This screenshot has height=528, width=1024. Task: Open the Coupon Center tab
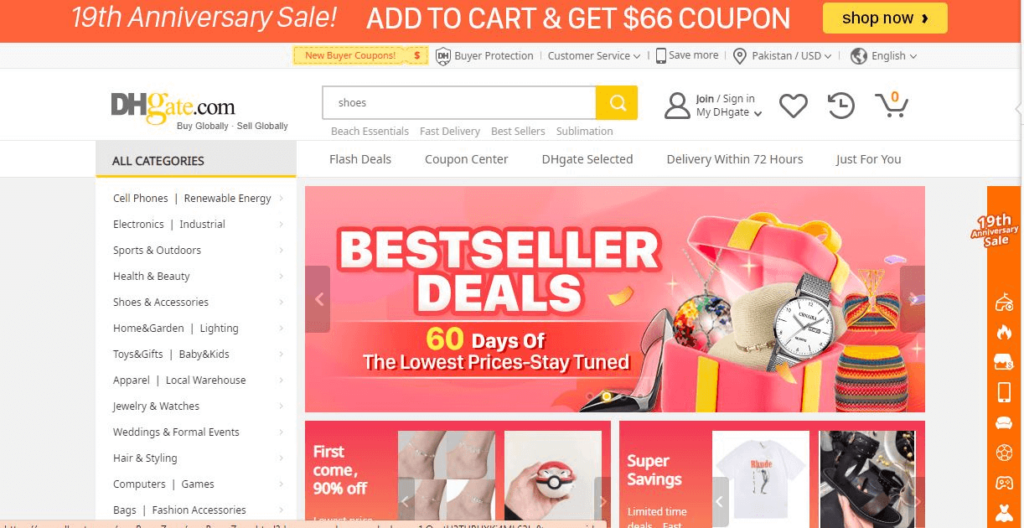(x=466, y=159)
